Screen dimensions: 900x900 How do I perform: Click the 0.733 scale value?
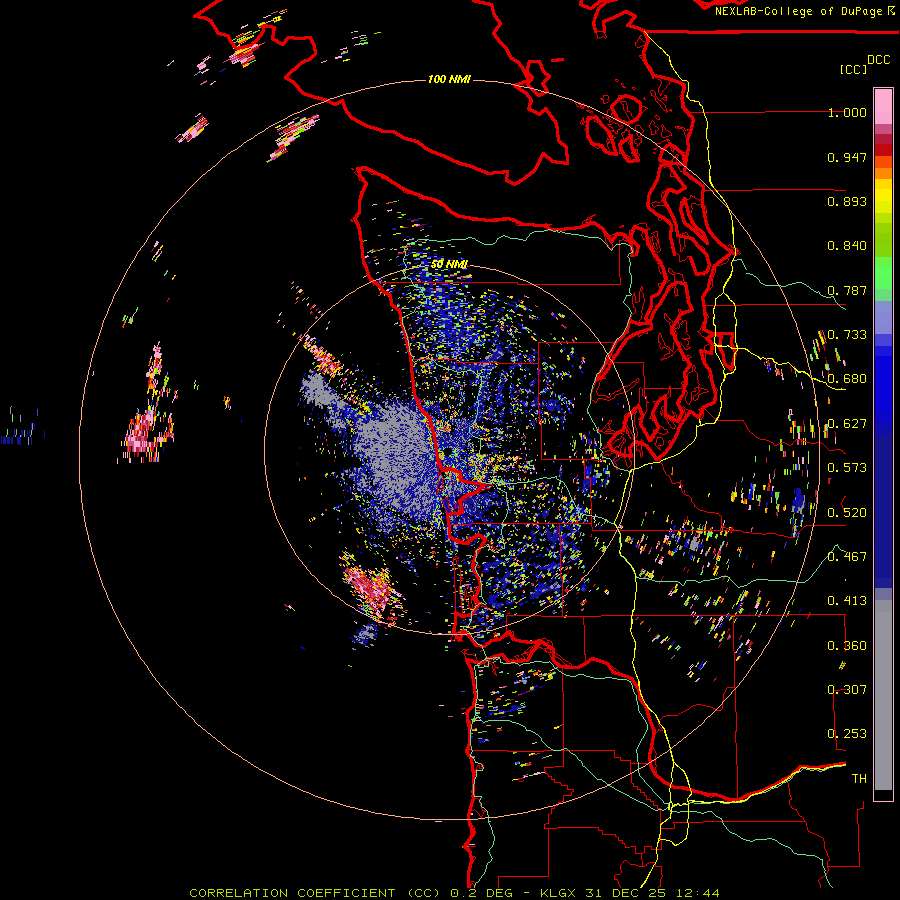847,335
